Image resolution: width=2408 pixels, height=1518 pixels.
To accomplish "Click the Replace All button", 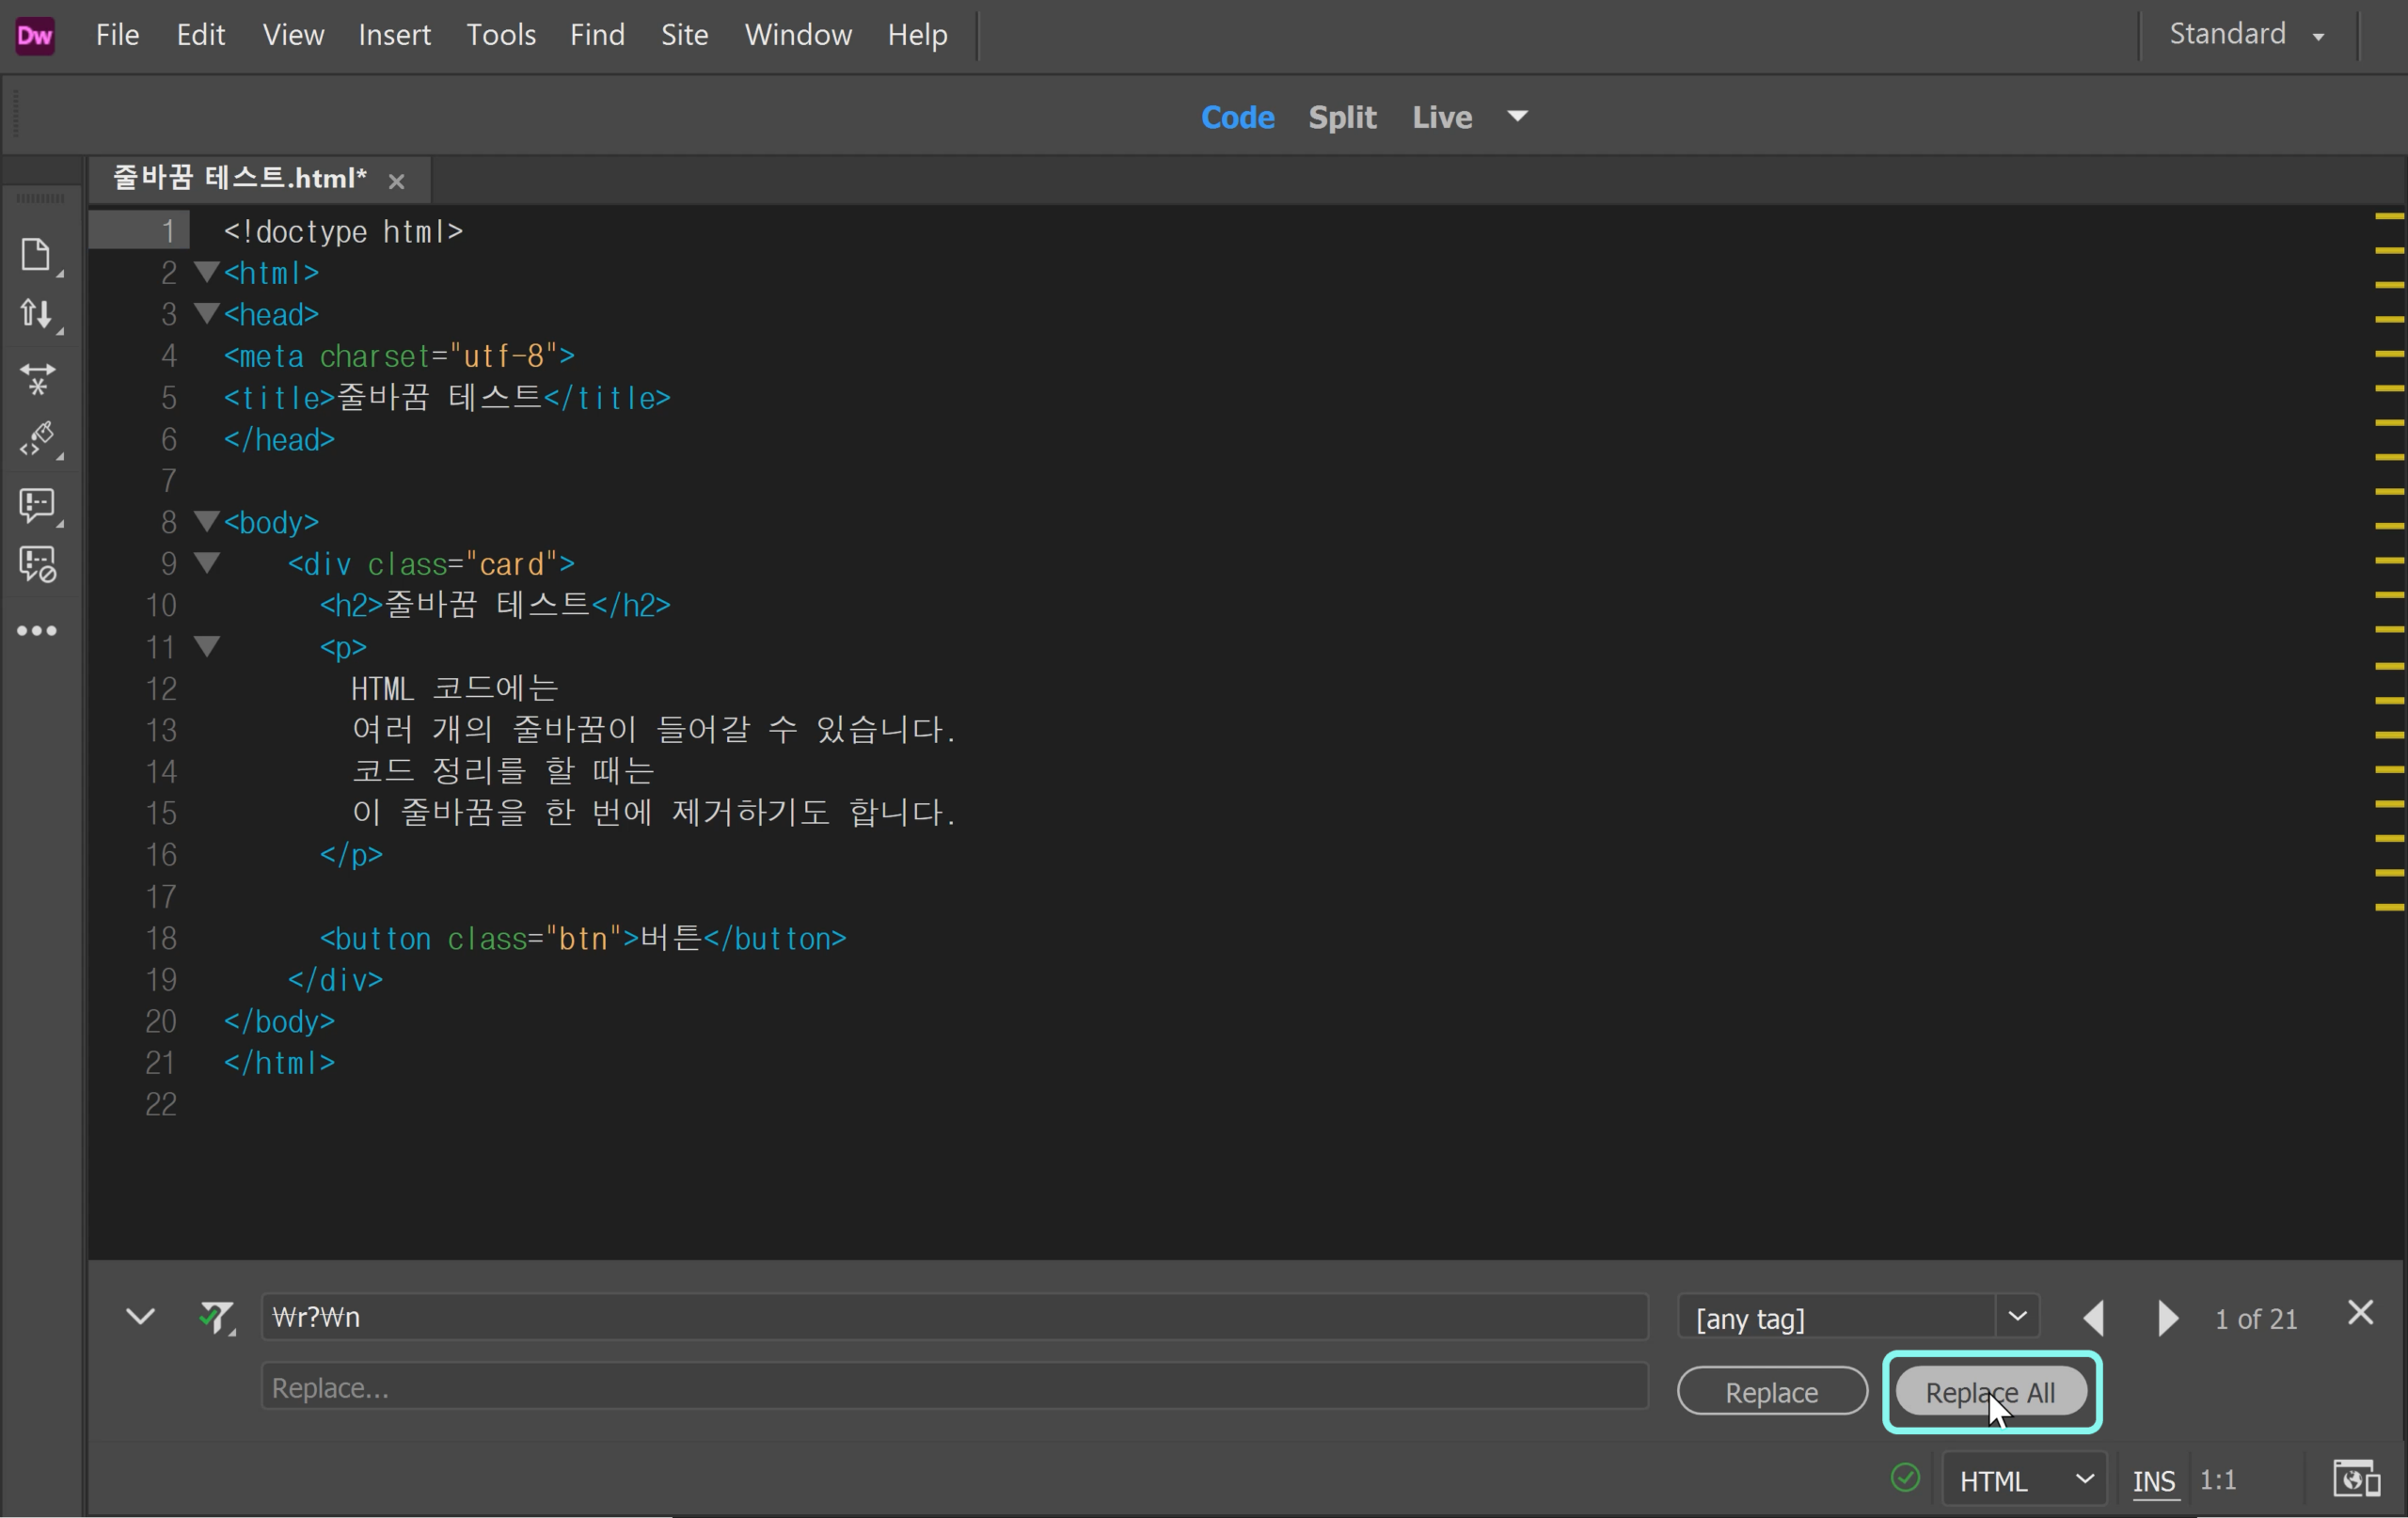I will pyautogui.click(x=1992, y=1391).
